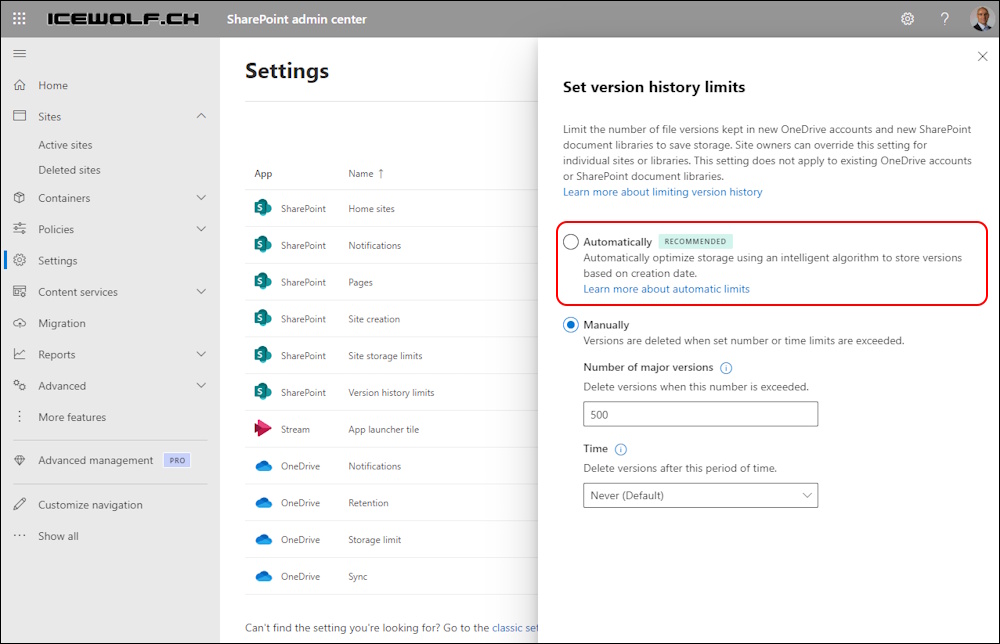This screenshot has height=644, width=1000.
Task: Open the Site creation setting
Action: click(x=374, y=319)
